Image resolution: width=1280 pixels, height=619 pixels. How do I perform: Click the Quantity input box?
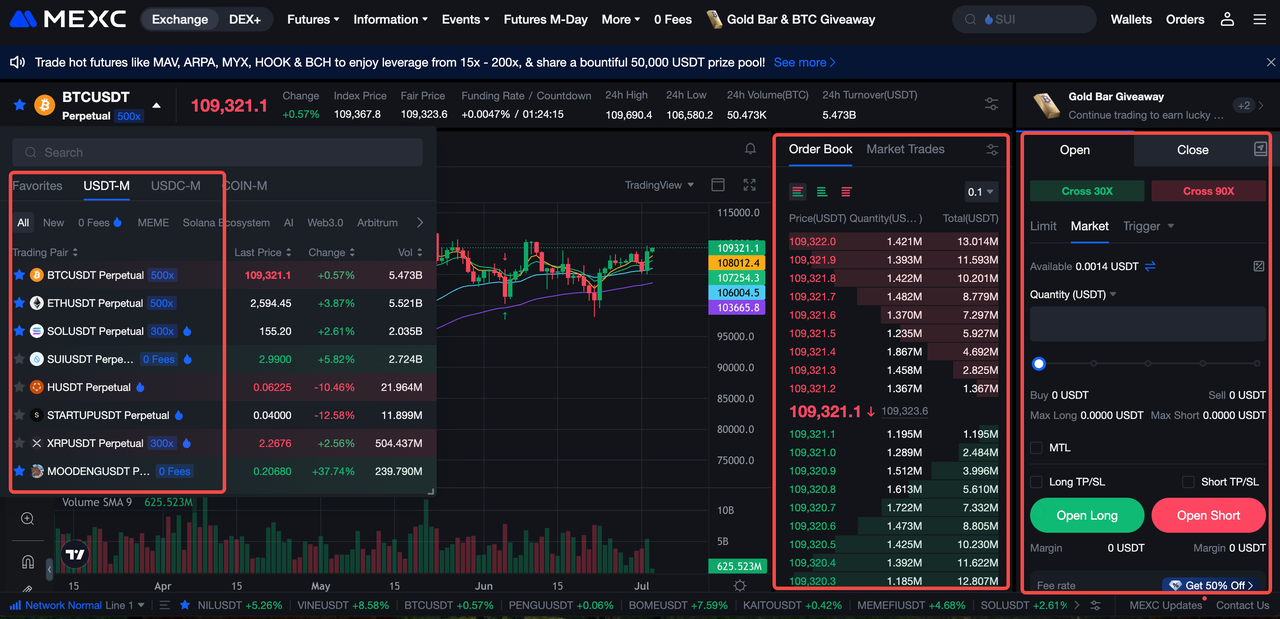click(1148, 325)
